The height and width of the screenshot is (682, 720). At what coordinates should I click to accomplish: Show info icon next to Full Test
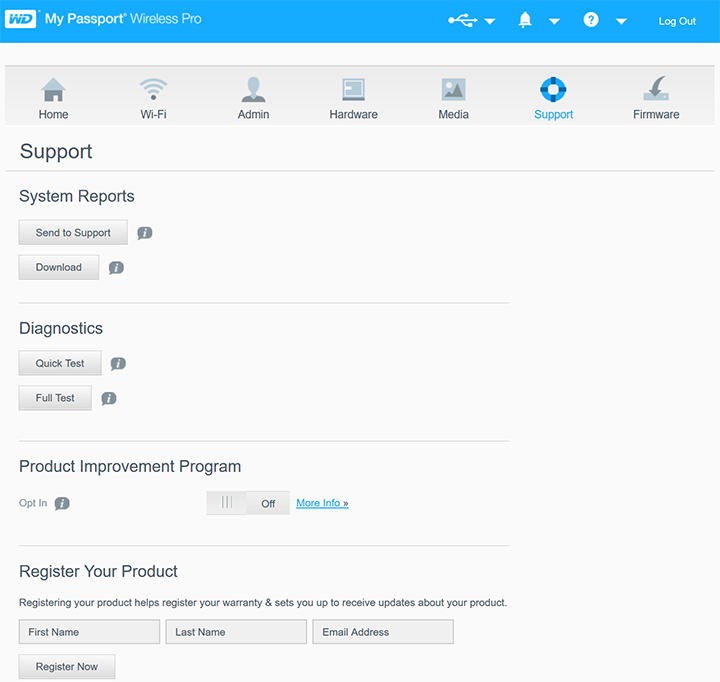coord(109,398)
